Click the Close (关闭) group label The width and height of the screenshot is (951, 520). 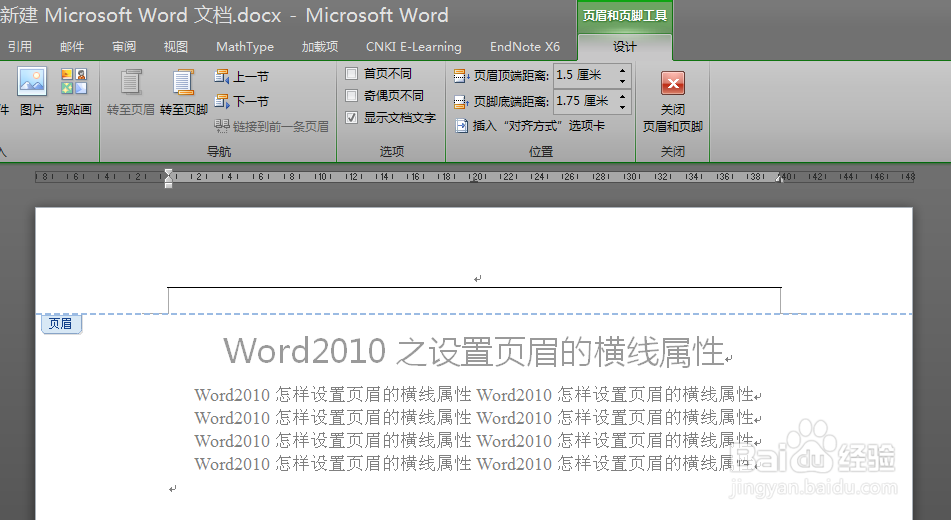coord(673,151)
